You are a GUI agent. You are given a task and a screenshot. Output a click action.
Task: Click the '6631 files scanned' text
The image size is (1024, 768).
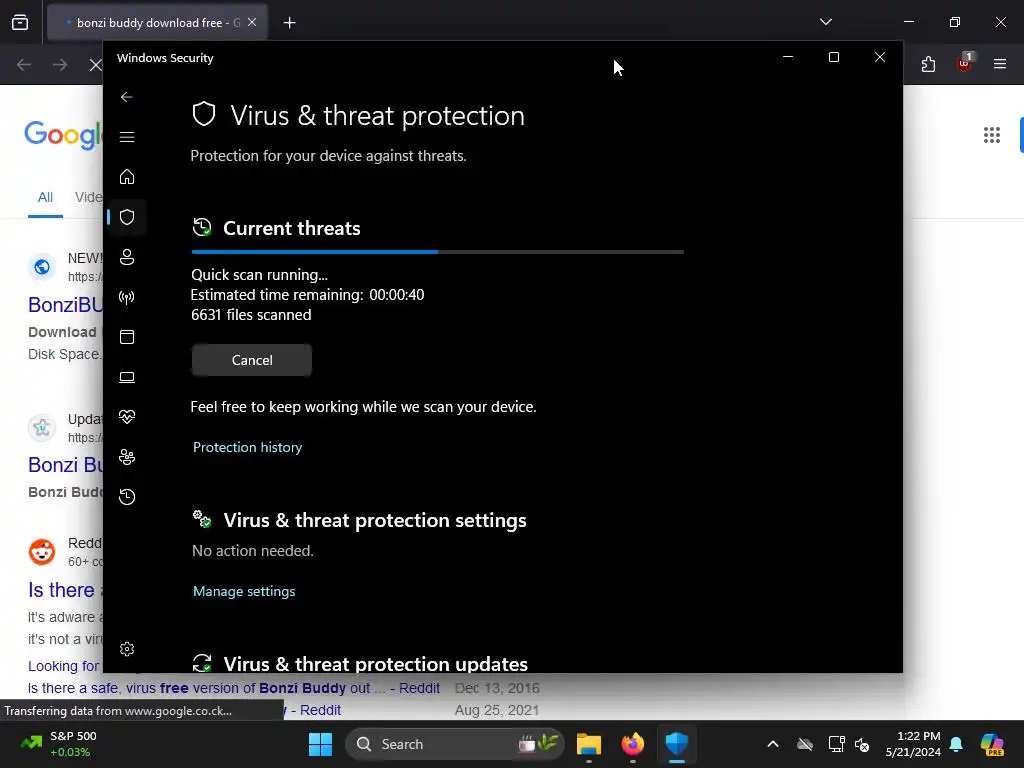pyautogui.click(x=251, y=315)
